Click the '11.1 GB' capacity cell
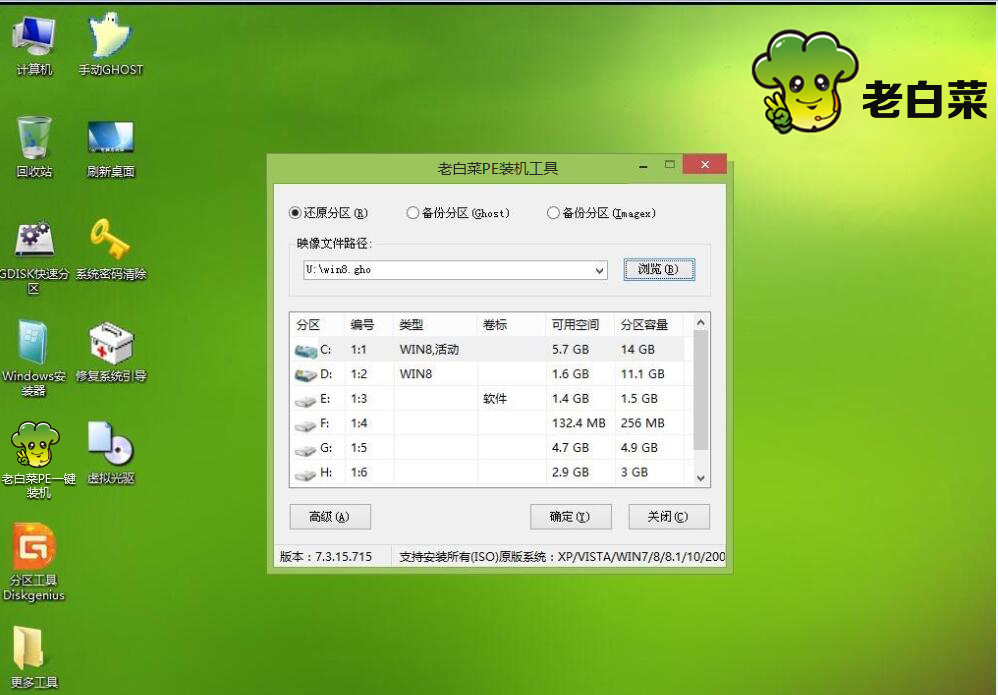 (643, 374)
